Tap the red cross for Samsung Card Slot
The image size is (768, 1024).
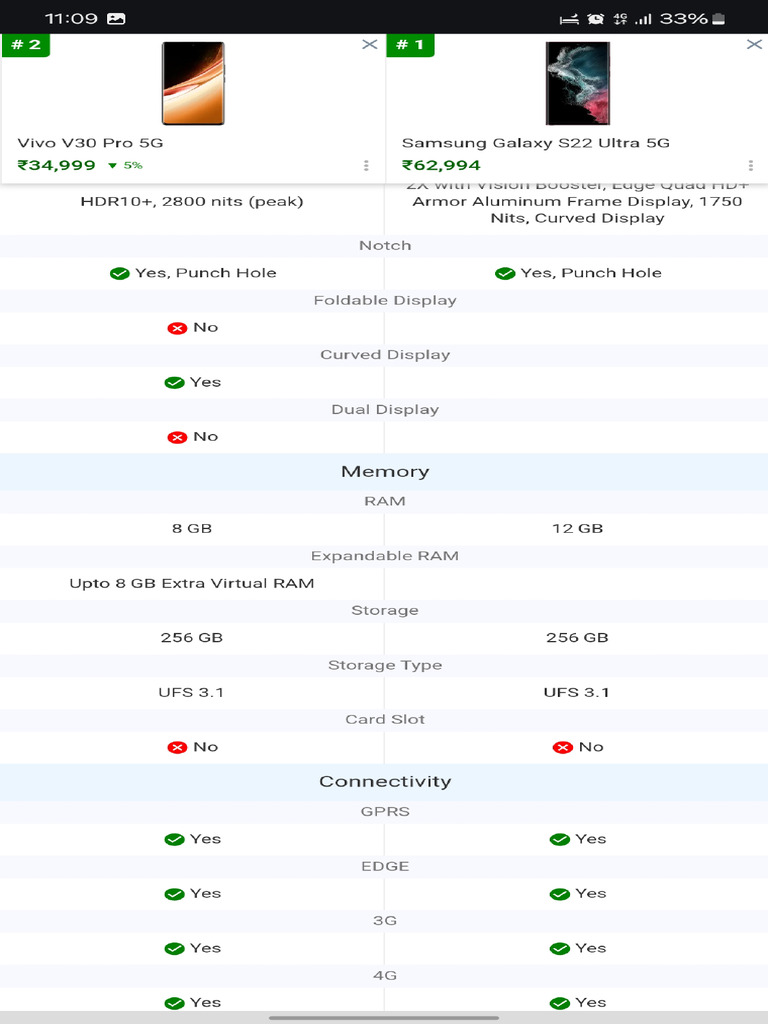coord(562,747)
